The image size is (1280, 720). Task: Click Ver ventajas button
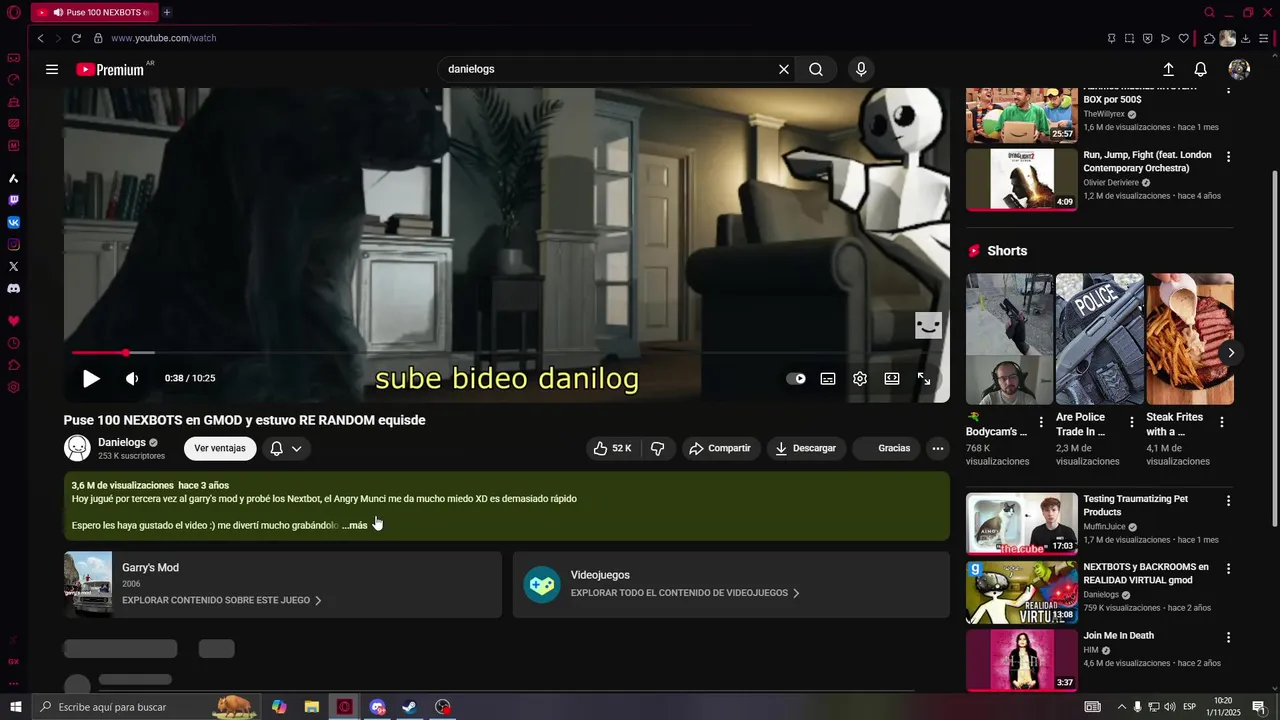pos(220,448)
